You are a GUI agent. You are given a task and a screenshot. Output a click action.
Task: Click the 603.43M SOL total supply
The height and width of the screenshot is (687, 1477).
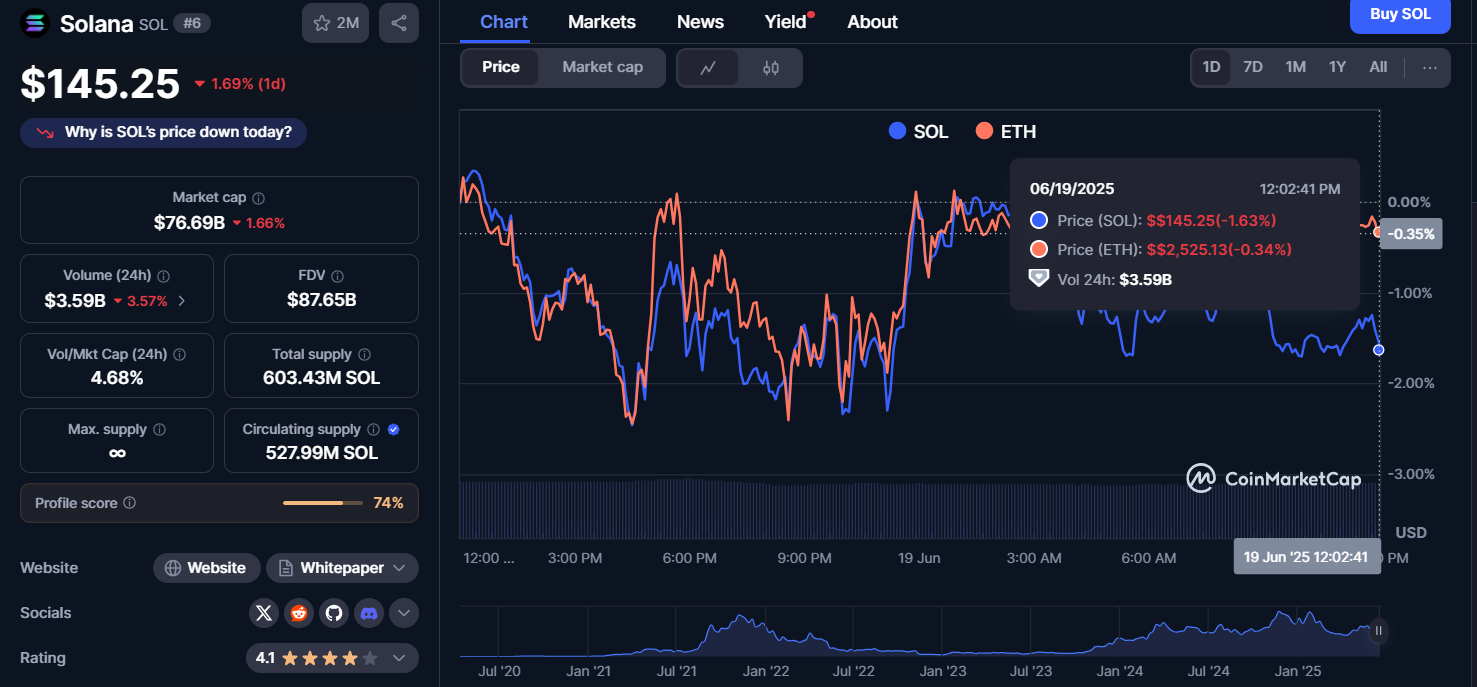322,378
